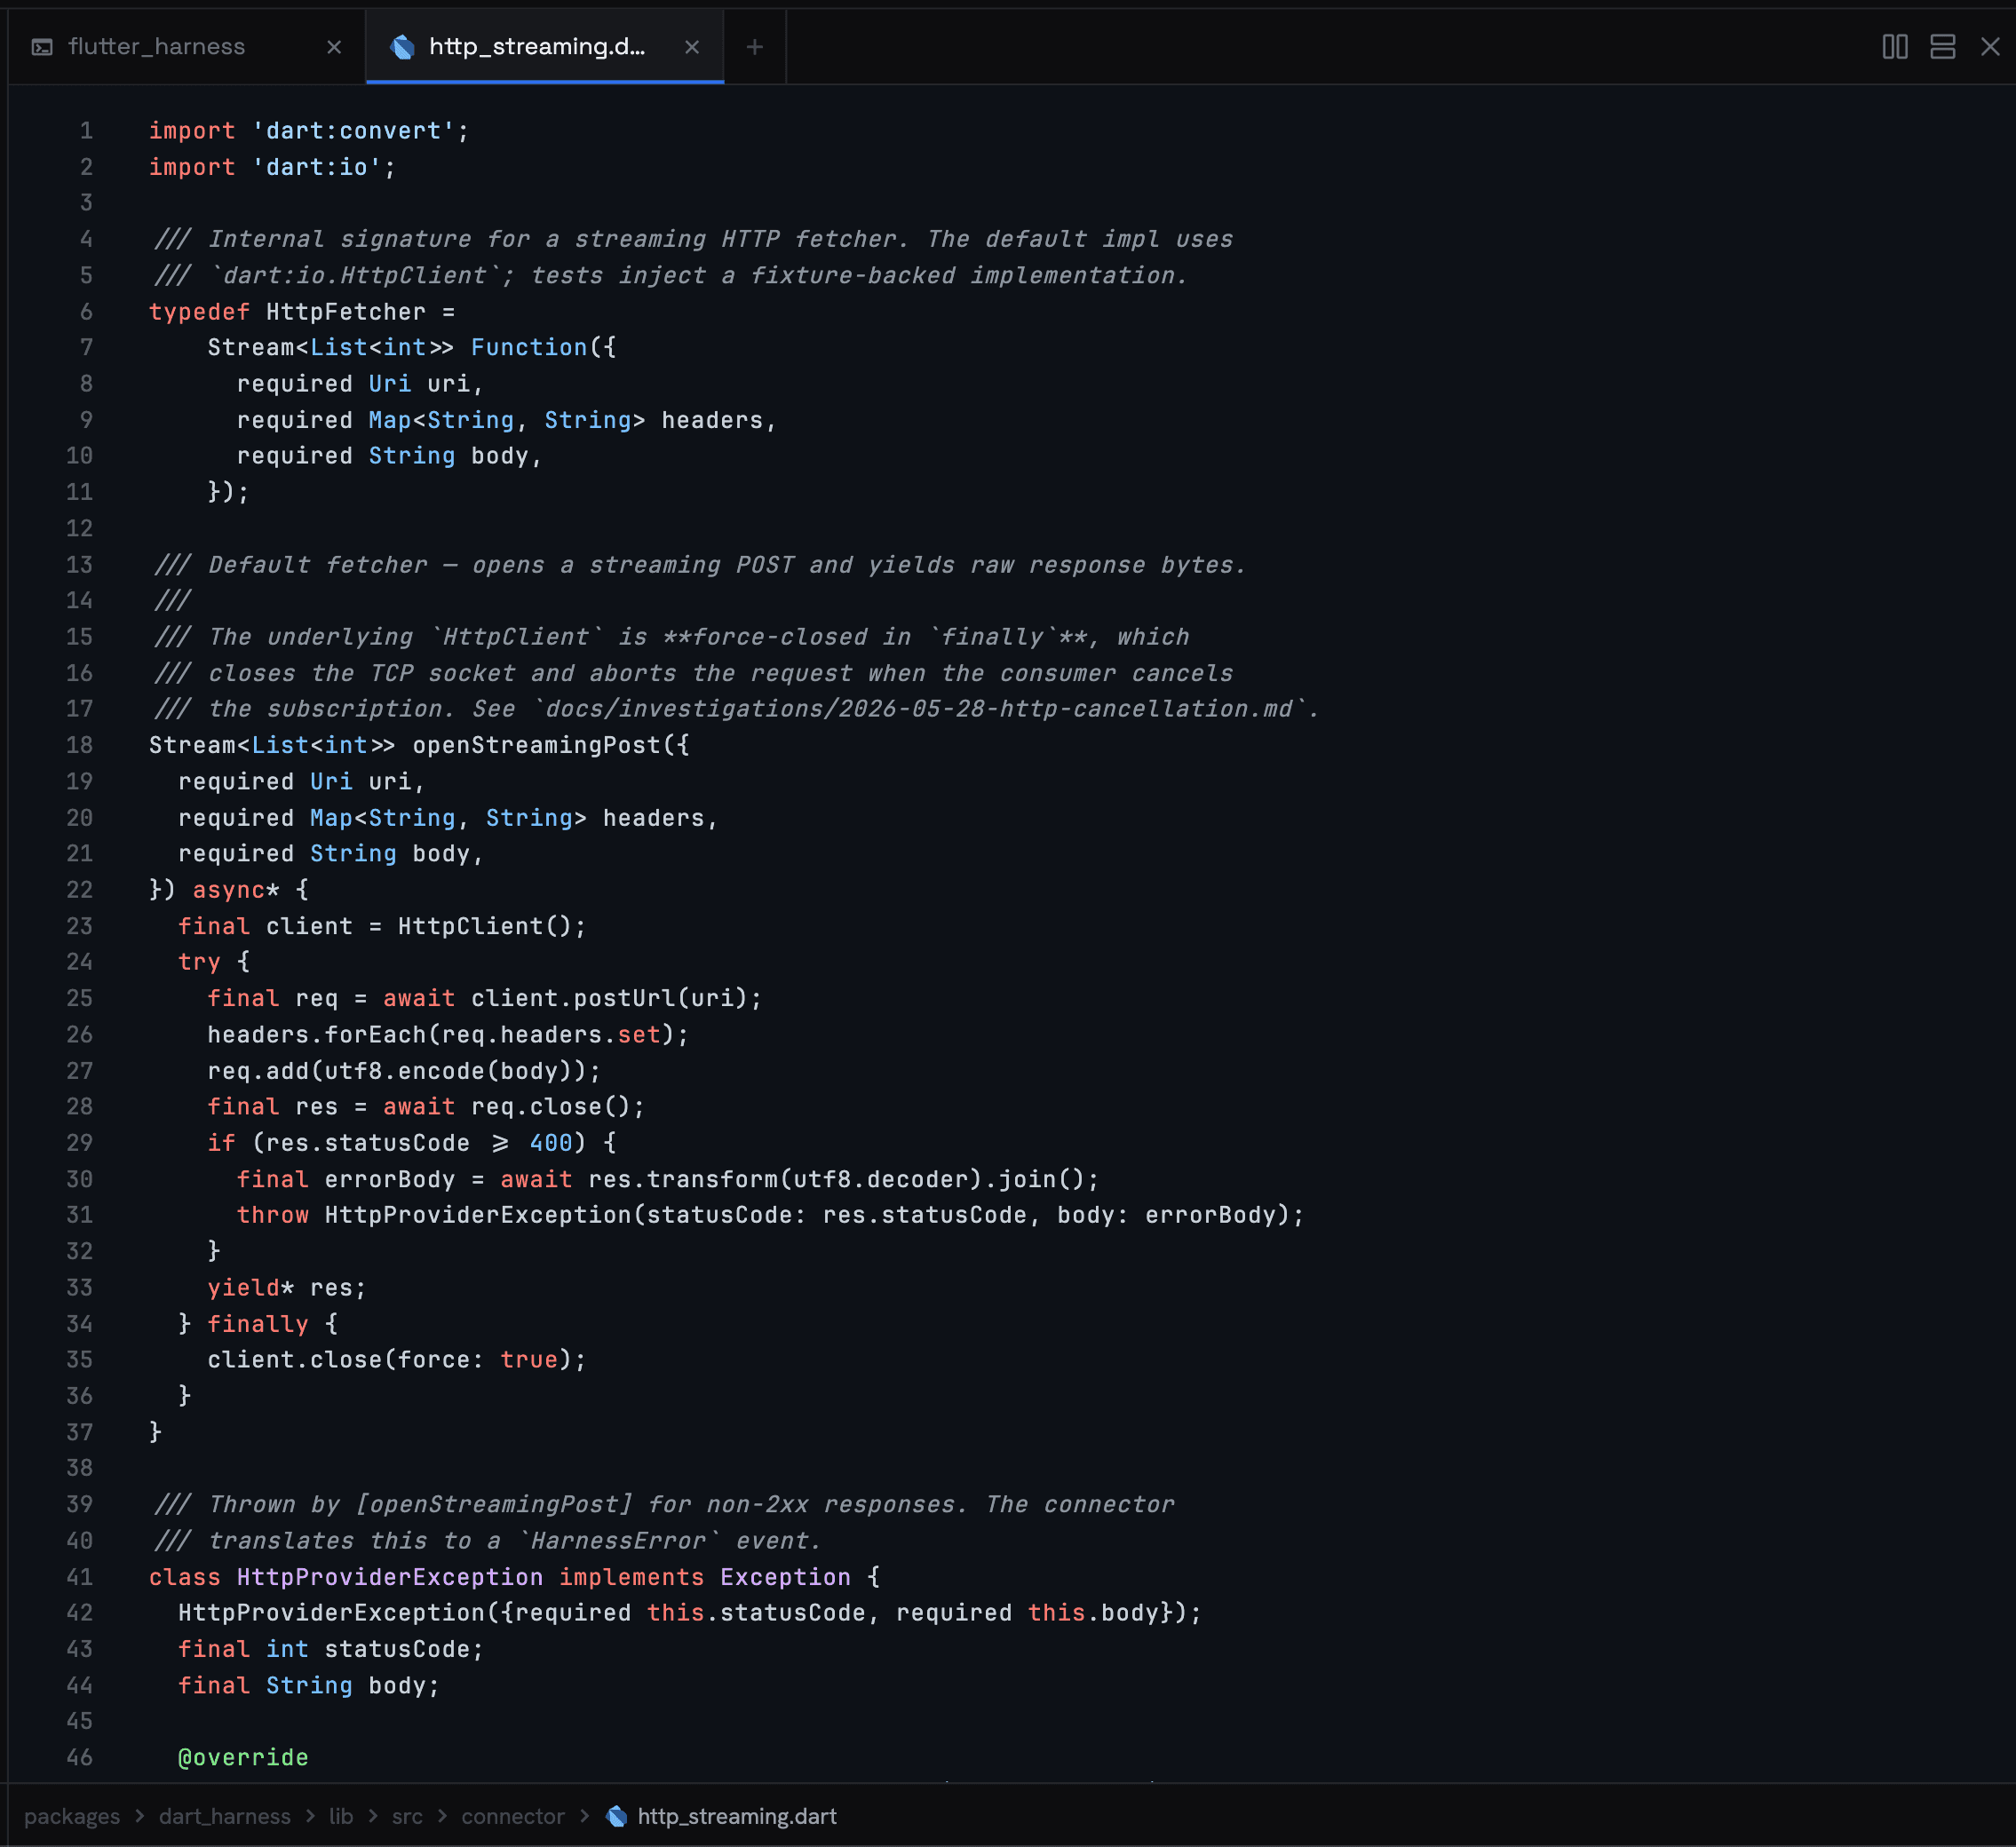Expand the chevron after lib breadcrumb

coord(372,1816)
